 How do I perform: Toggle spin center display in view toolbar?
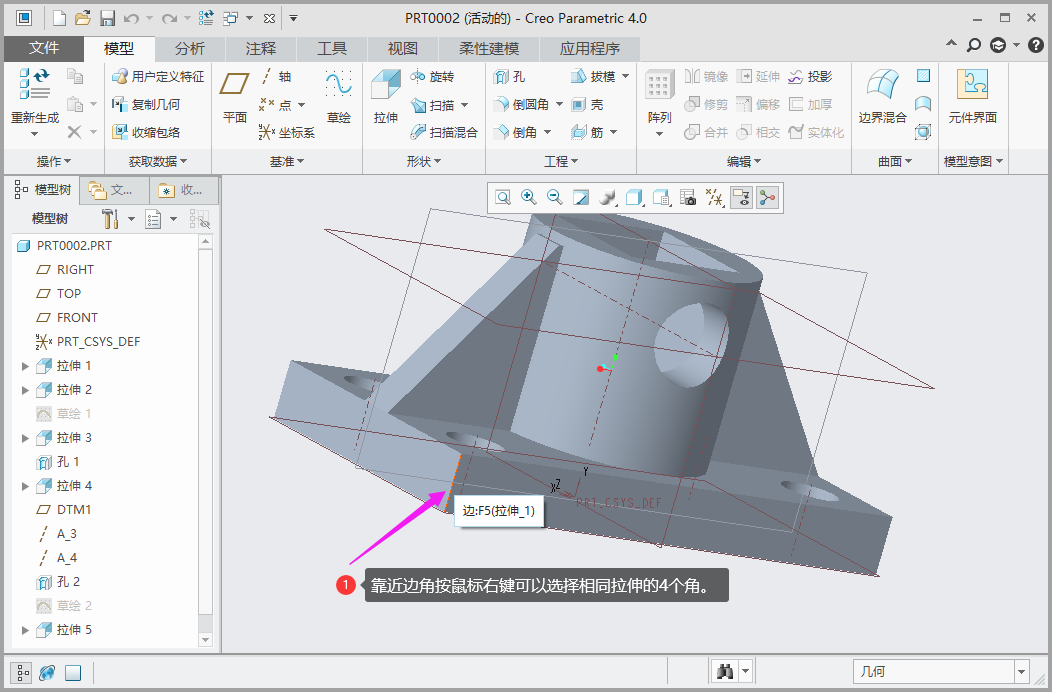(767, 198)
